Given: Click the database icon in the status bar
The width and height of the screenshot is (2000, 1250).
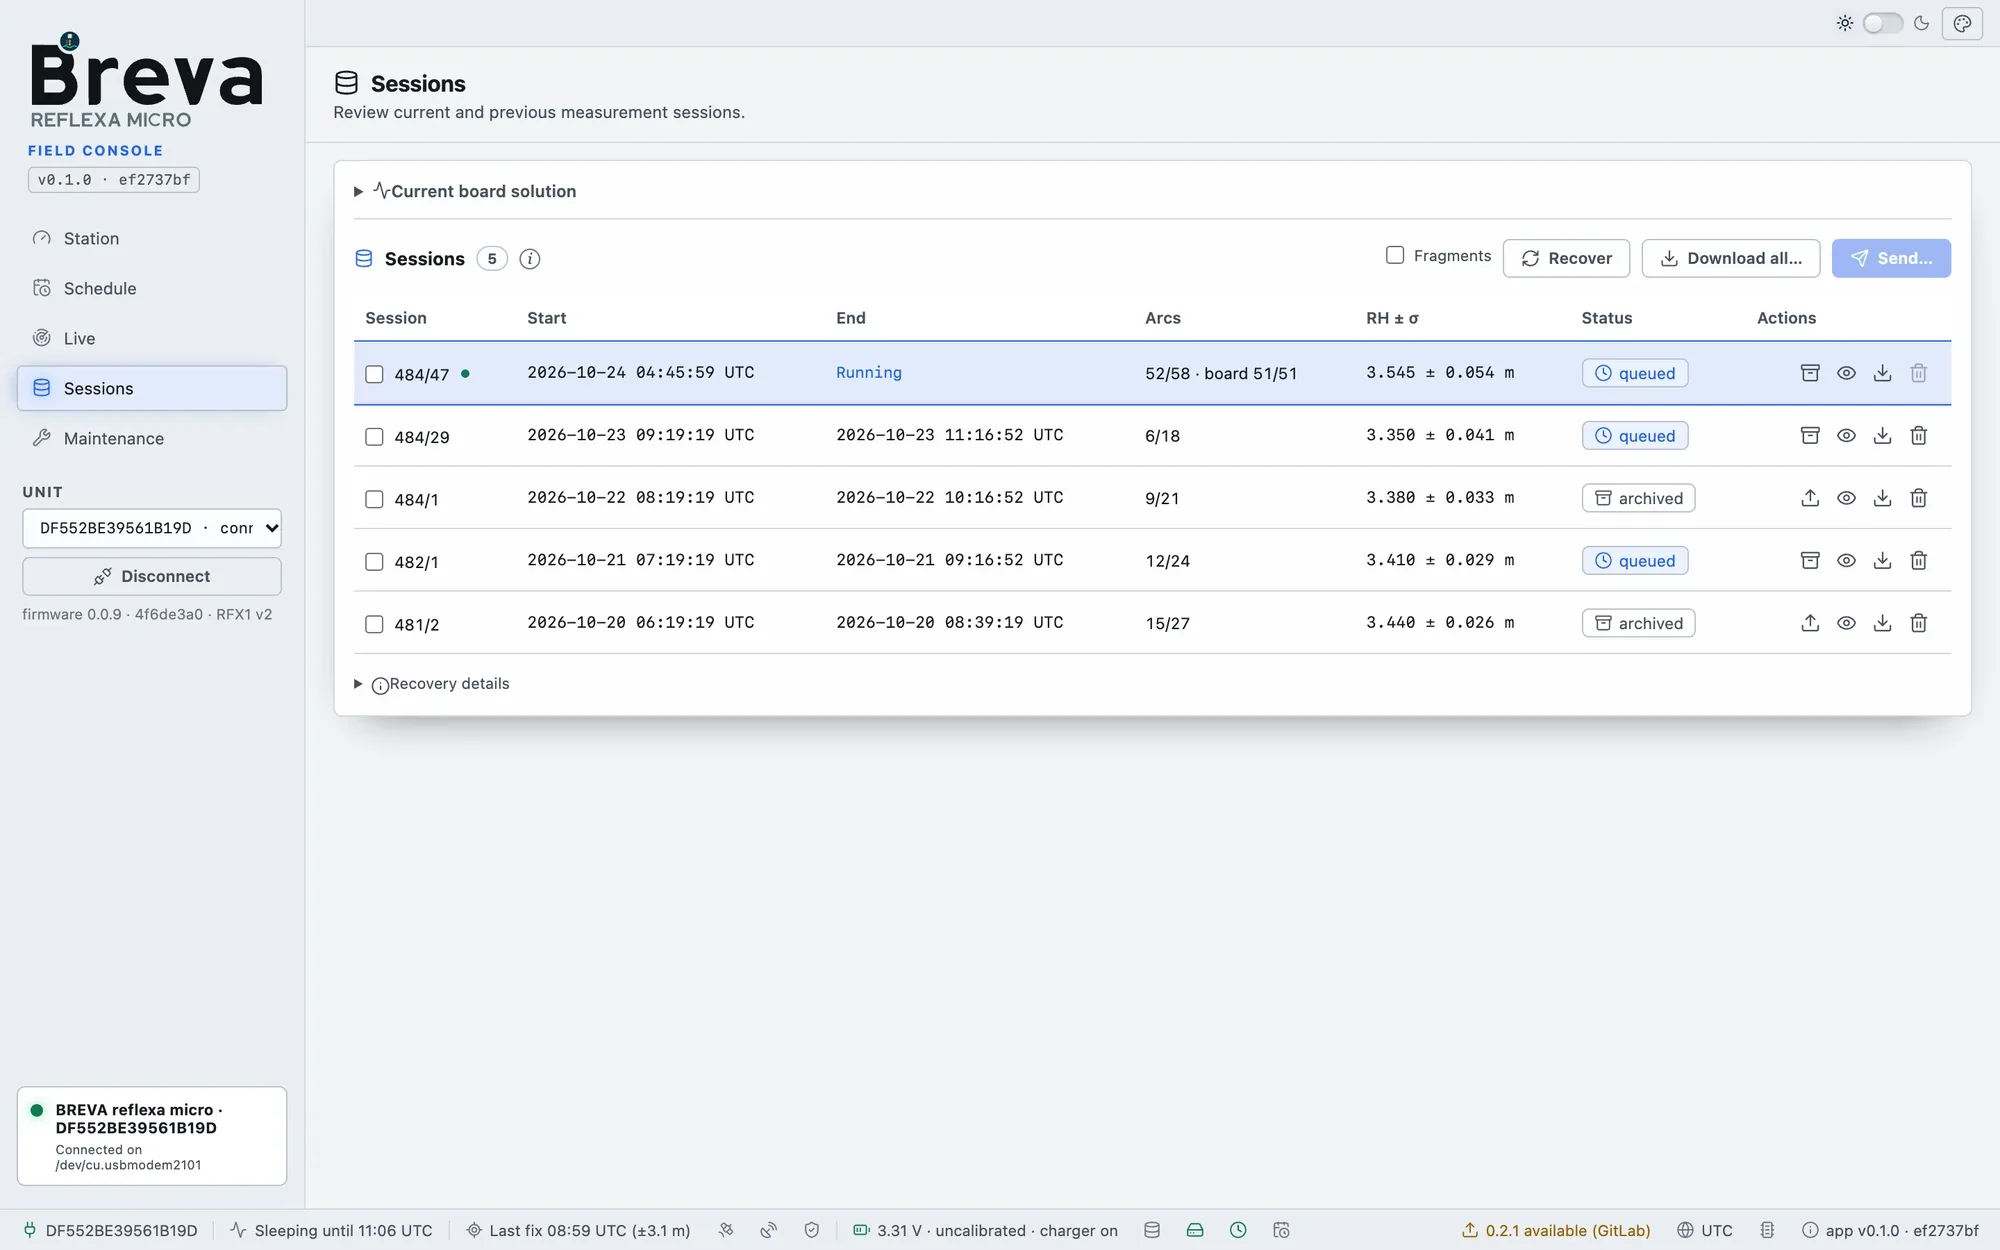Looking at the screenshot, I should click(x=1152, y=1230).
